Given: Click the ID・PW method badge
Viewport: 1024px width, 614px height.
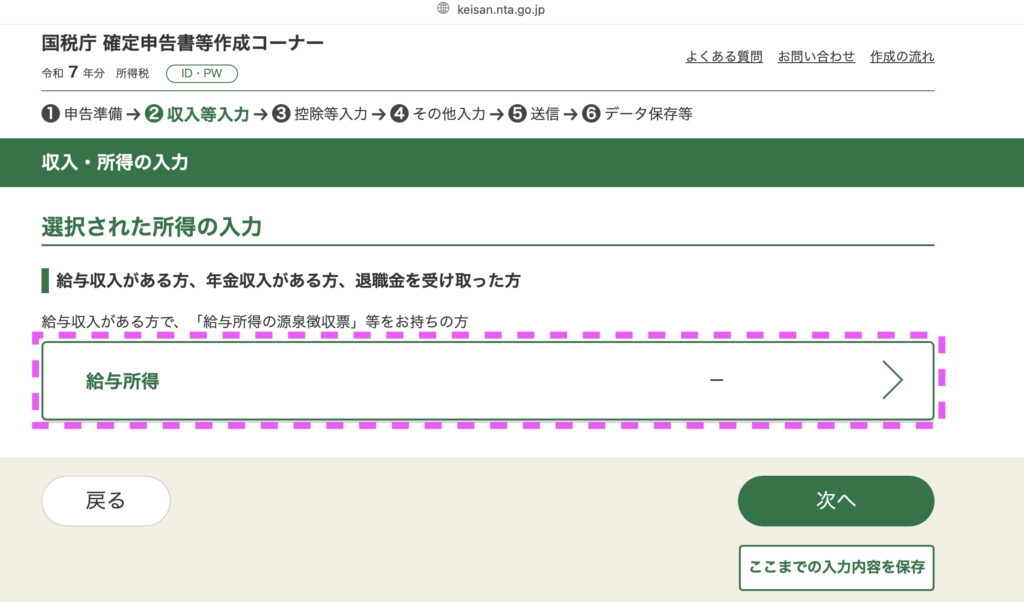Looking at the screenshot, I should 201,73.
